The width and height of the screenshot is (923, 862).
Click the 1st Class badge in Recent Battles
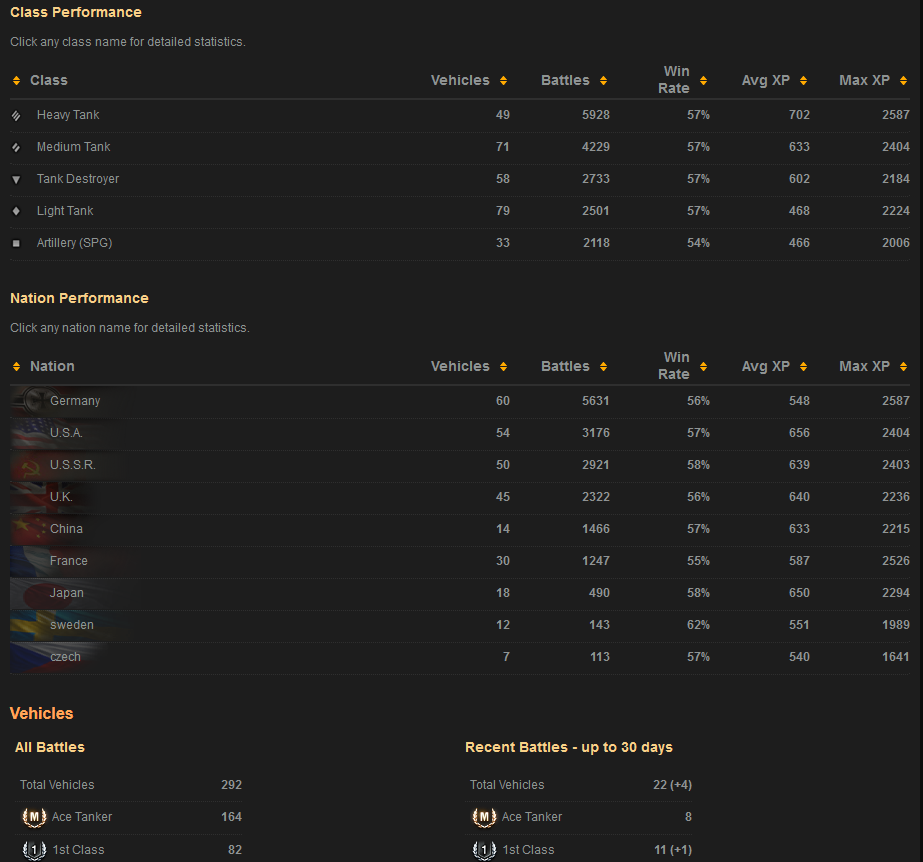click(484, 850)
